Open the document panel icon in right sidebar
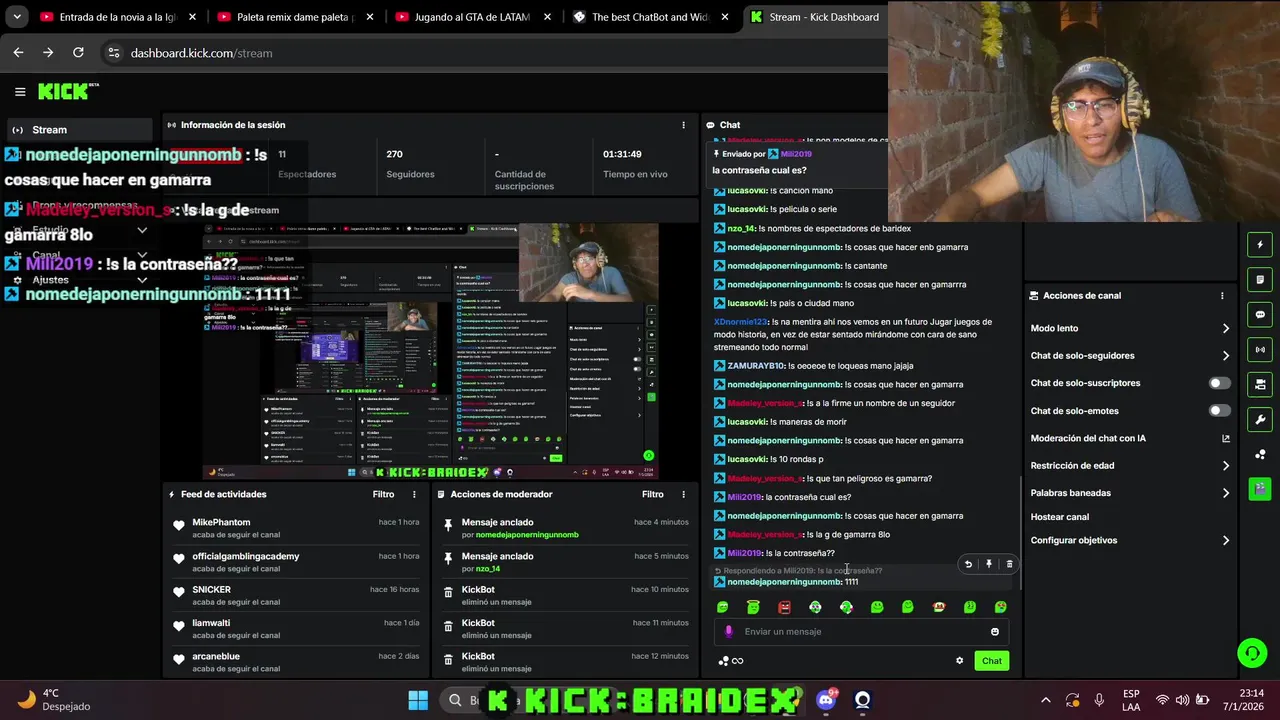Screen dimensions: 1280x720 coord(1260,279)
